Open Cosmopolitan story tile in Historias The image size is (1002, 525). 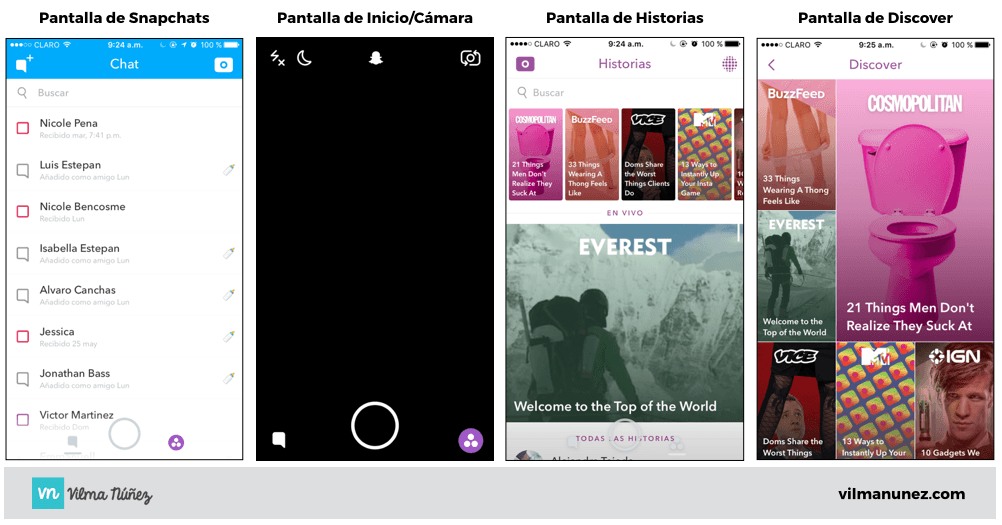[x=536, y=154]
